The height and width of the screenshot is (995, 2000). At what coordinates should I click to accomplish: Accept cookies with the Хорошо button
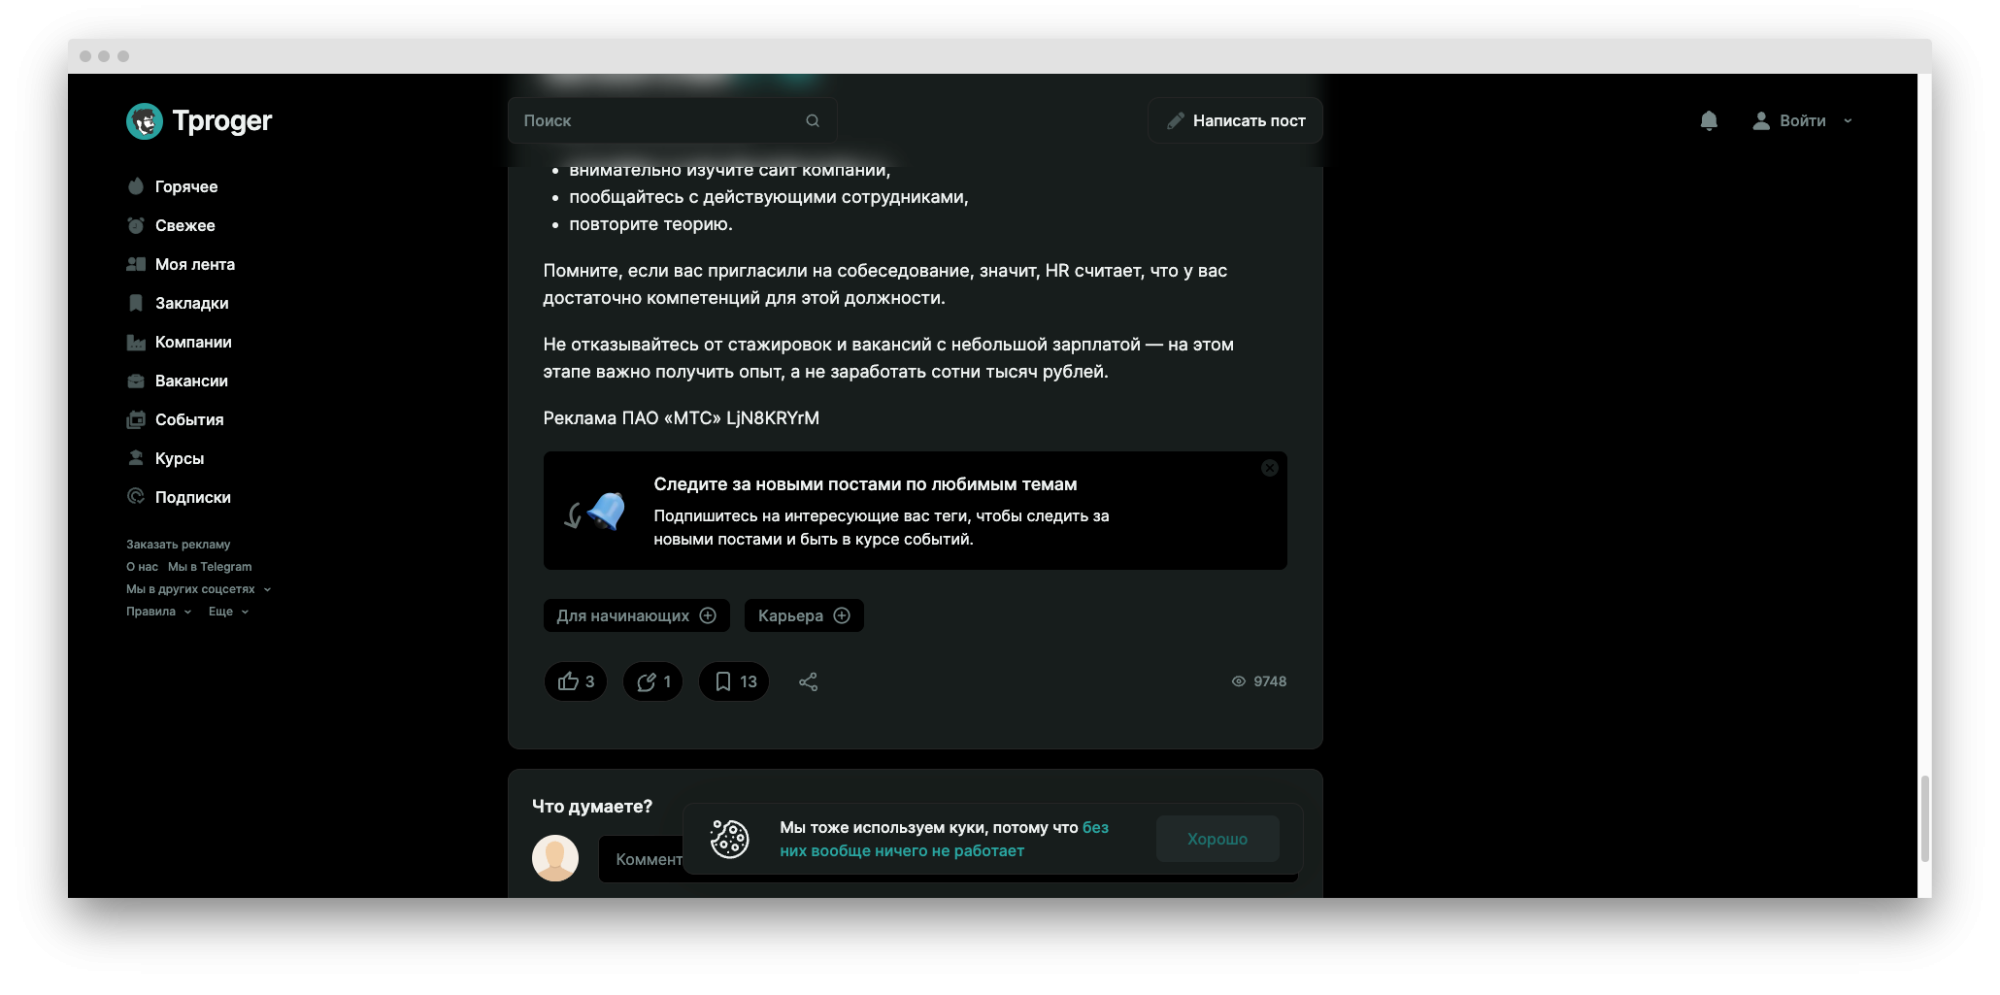1217,839
